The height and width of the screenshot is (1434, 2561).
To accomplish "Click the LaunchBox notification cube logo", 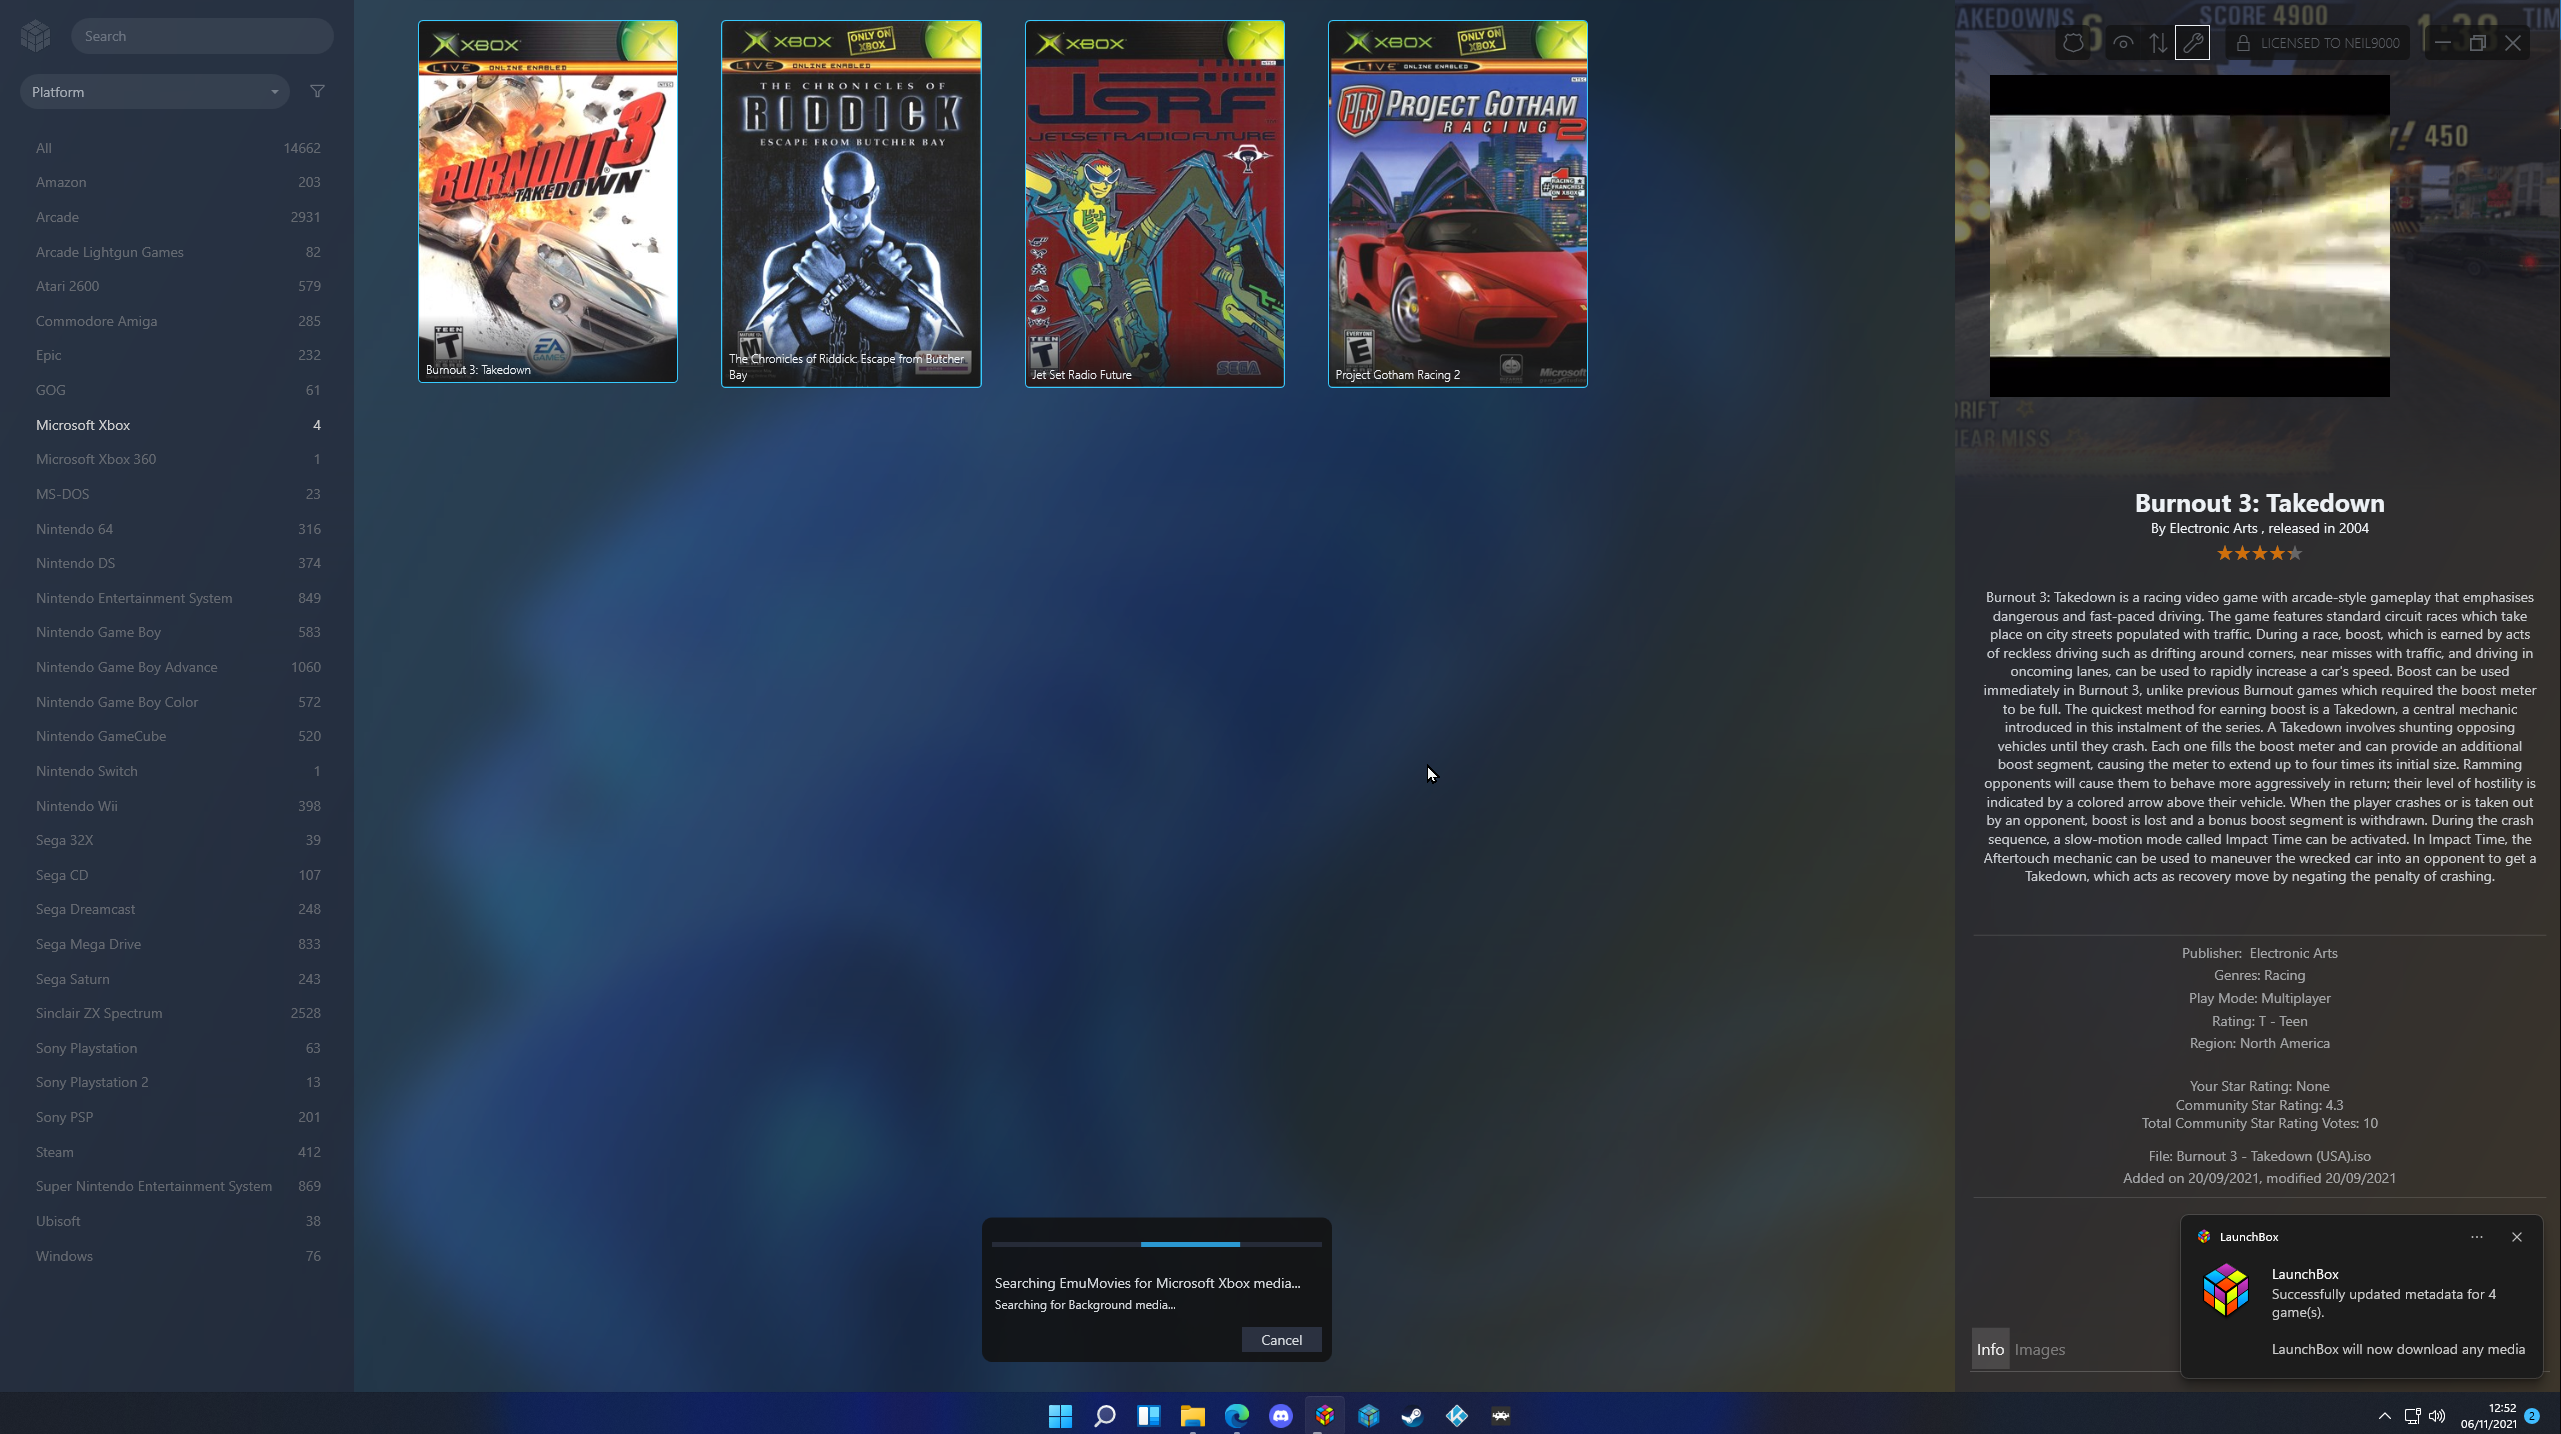I will (x=2226, y=1291).
